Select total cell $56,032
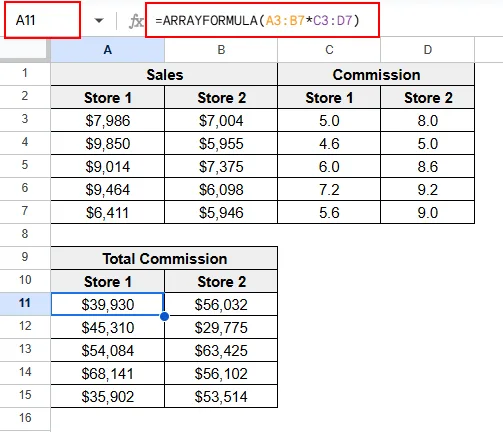503x432 pixels. click(x=221, y=304)
